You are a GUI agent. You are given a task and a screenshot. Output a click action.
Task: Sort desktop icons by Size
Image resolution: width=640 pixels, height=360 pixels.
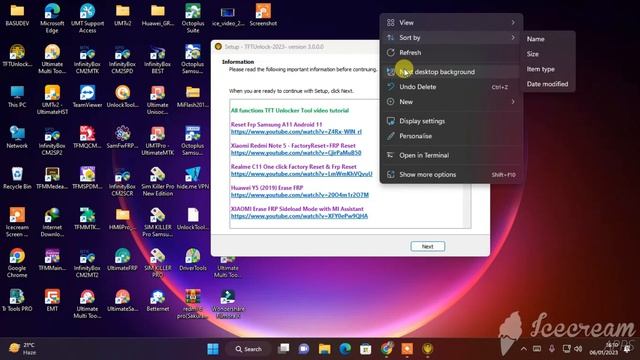(x=548, y=54)
